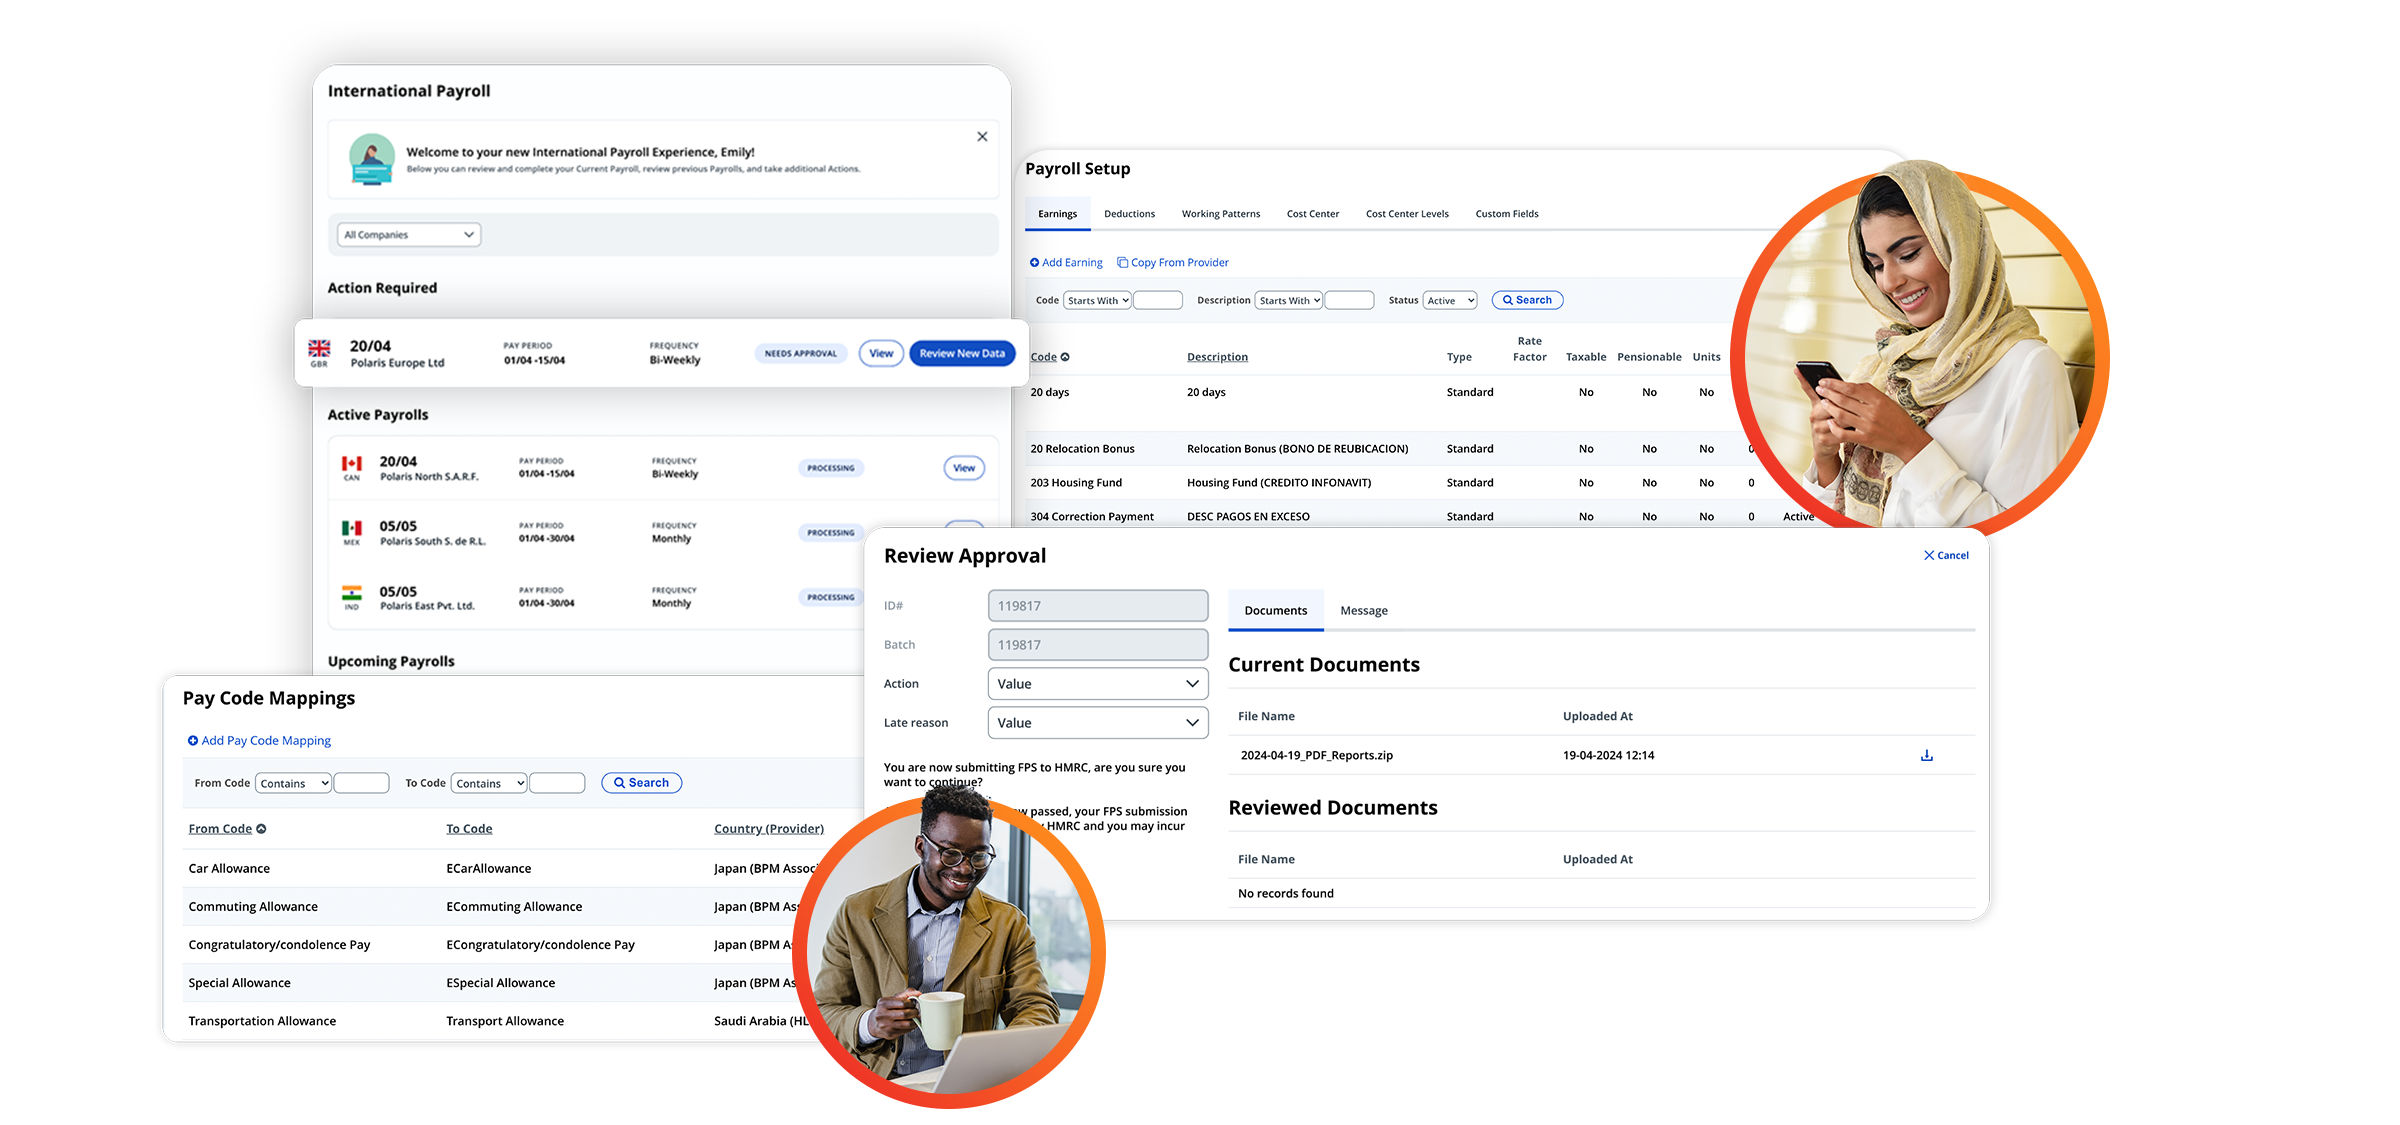Close the welcome banner in International Payroll

tap(982, 137)
